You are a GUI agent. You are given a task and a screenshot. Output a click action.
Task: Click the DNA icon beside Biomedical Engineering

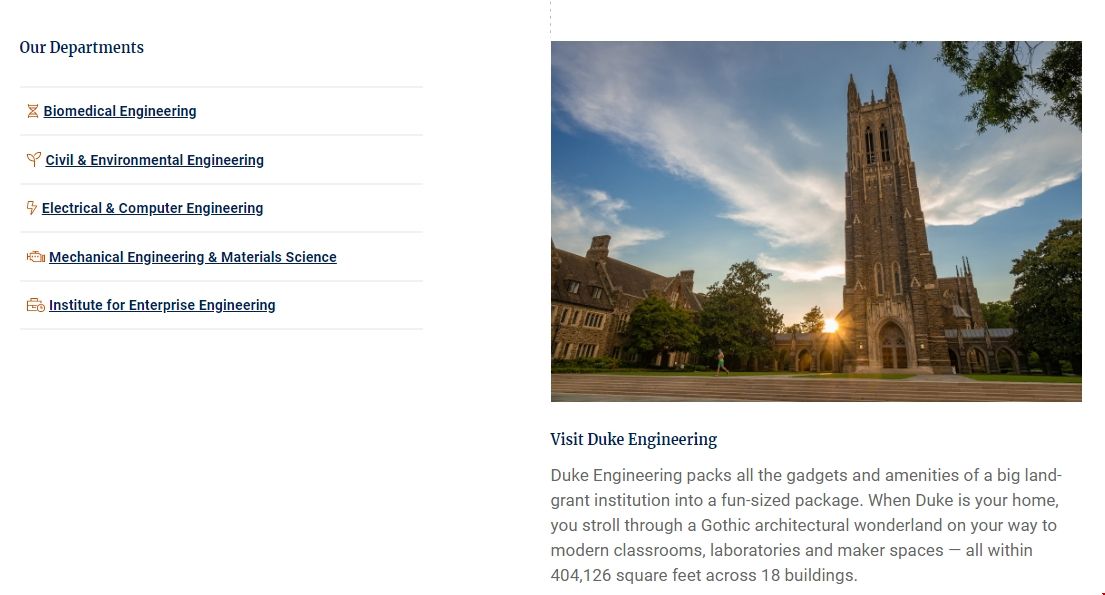coord(32,111)
